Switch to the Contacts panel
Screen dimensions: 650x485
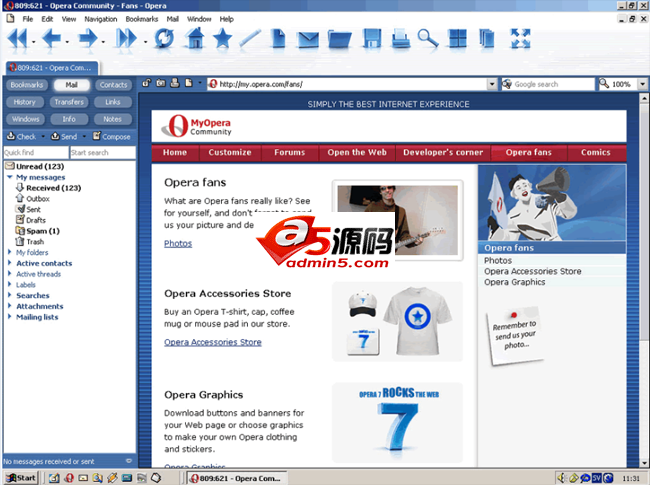click(x=114, y=85)
